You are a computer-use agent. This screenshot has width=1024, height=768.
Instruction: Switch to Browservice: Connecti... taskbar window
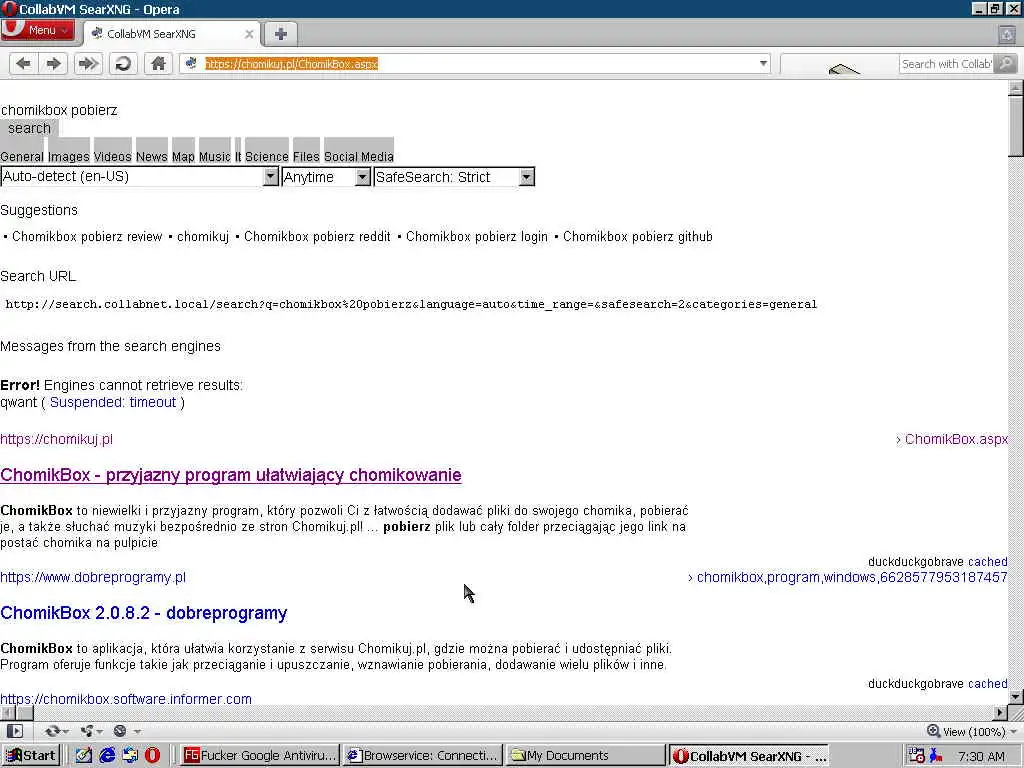coord(423,756)
